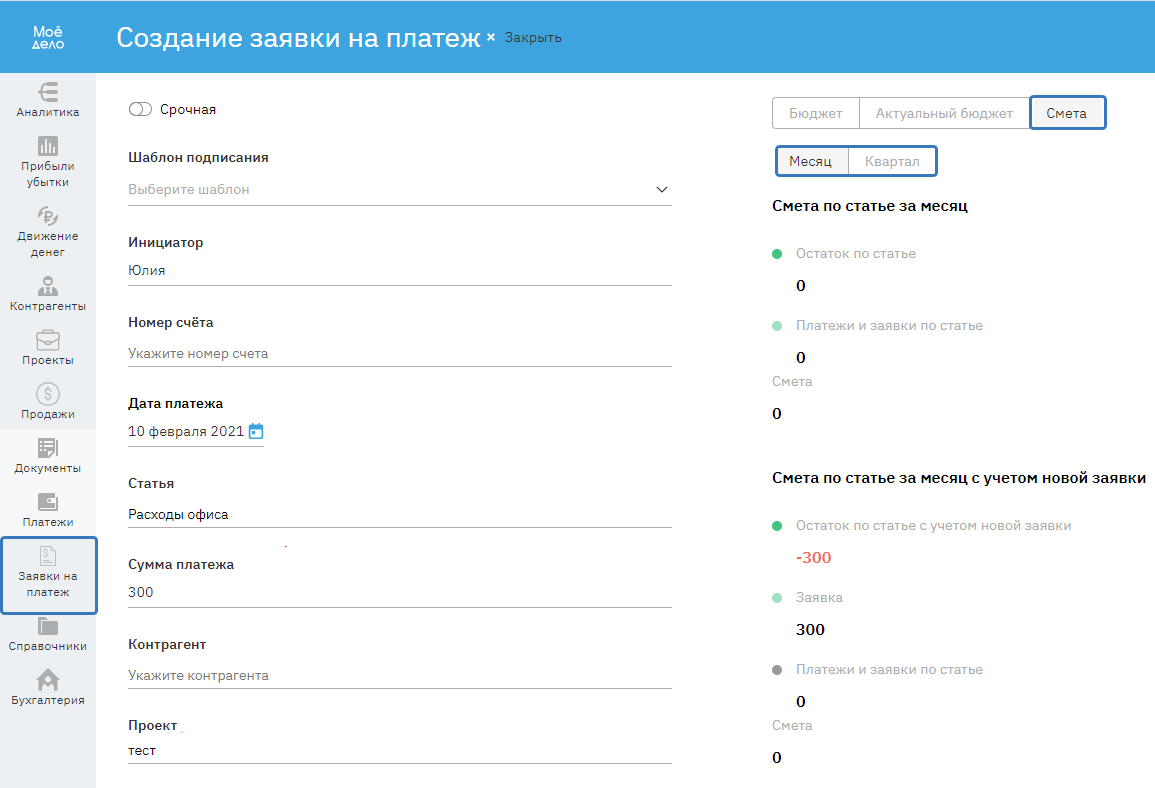Image resolution: width=1155 pixels, height=788 pixels.
Task: Select the Квартал period tab
Action: [x=892, y=161]
